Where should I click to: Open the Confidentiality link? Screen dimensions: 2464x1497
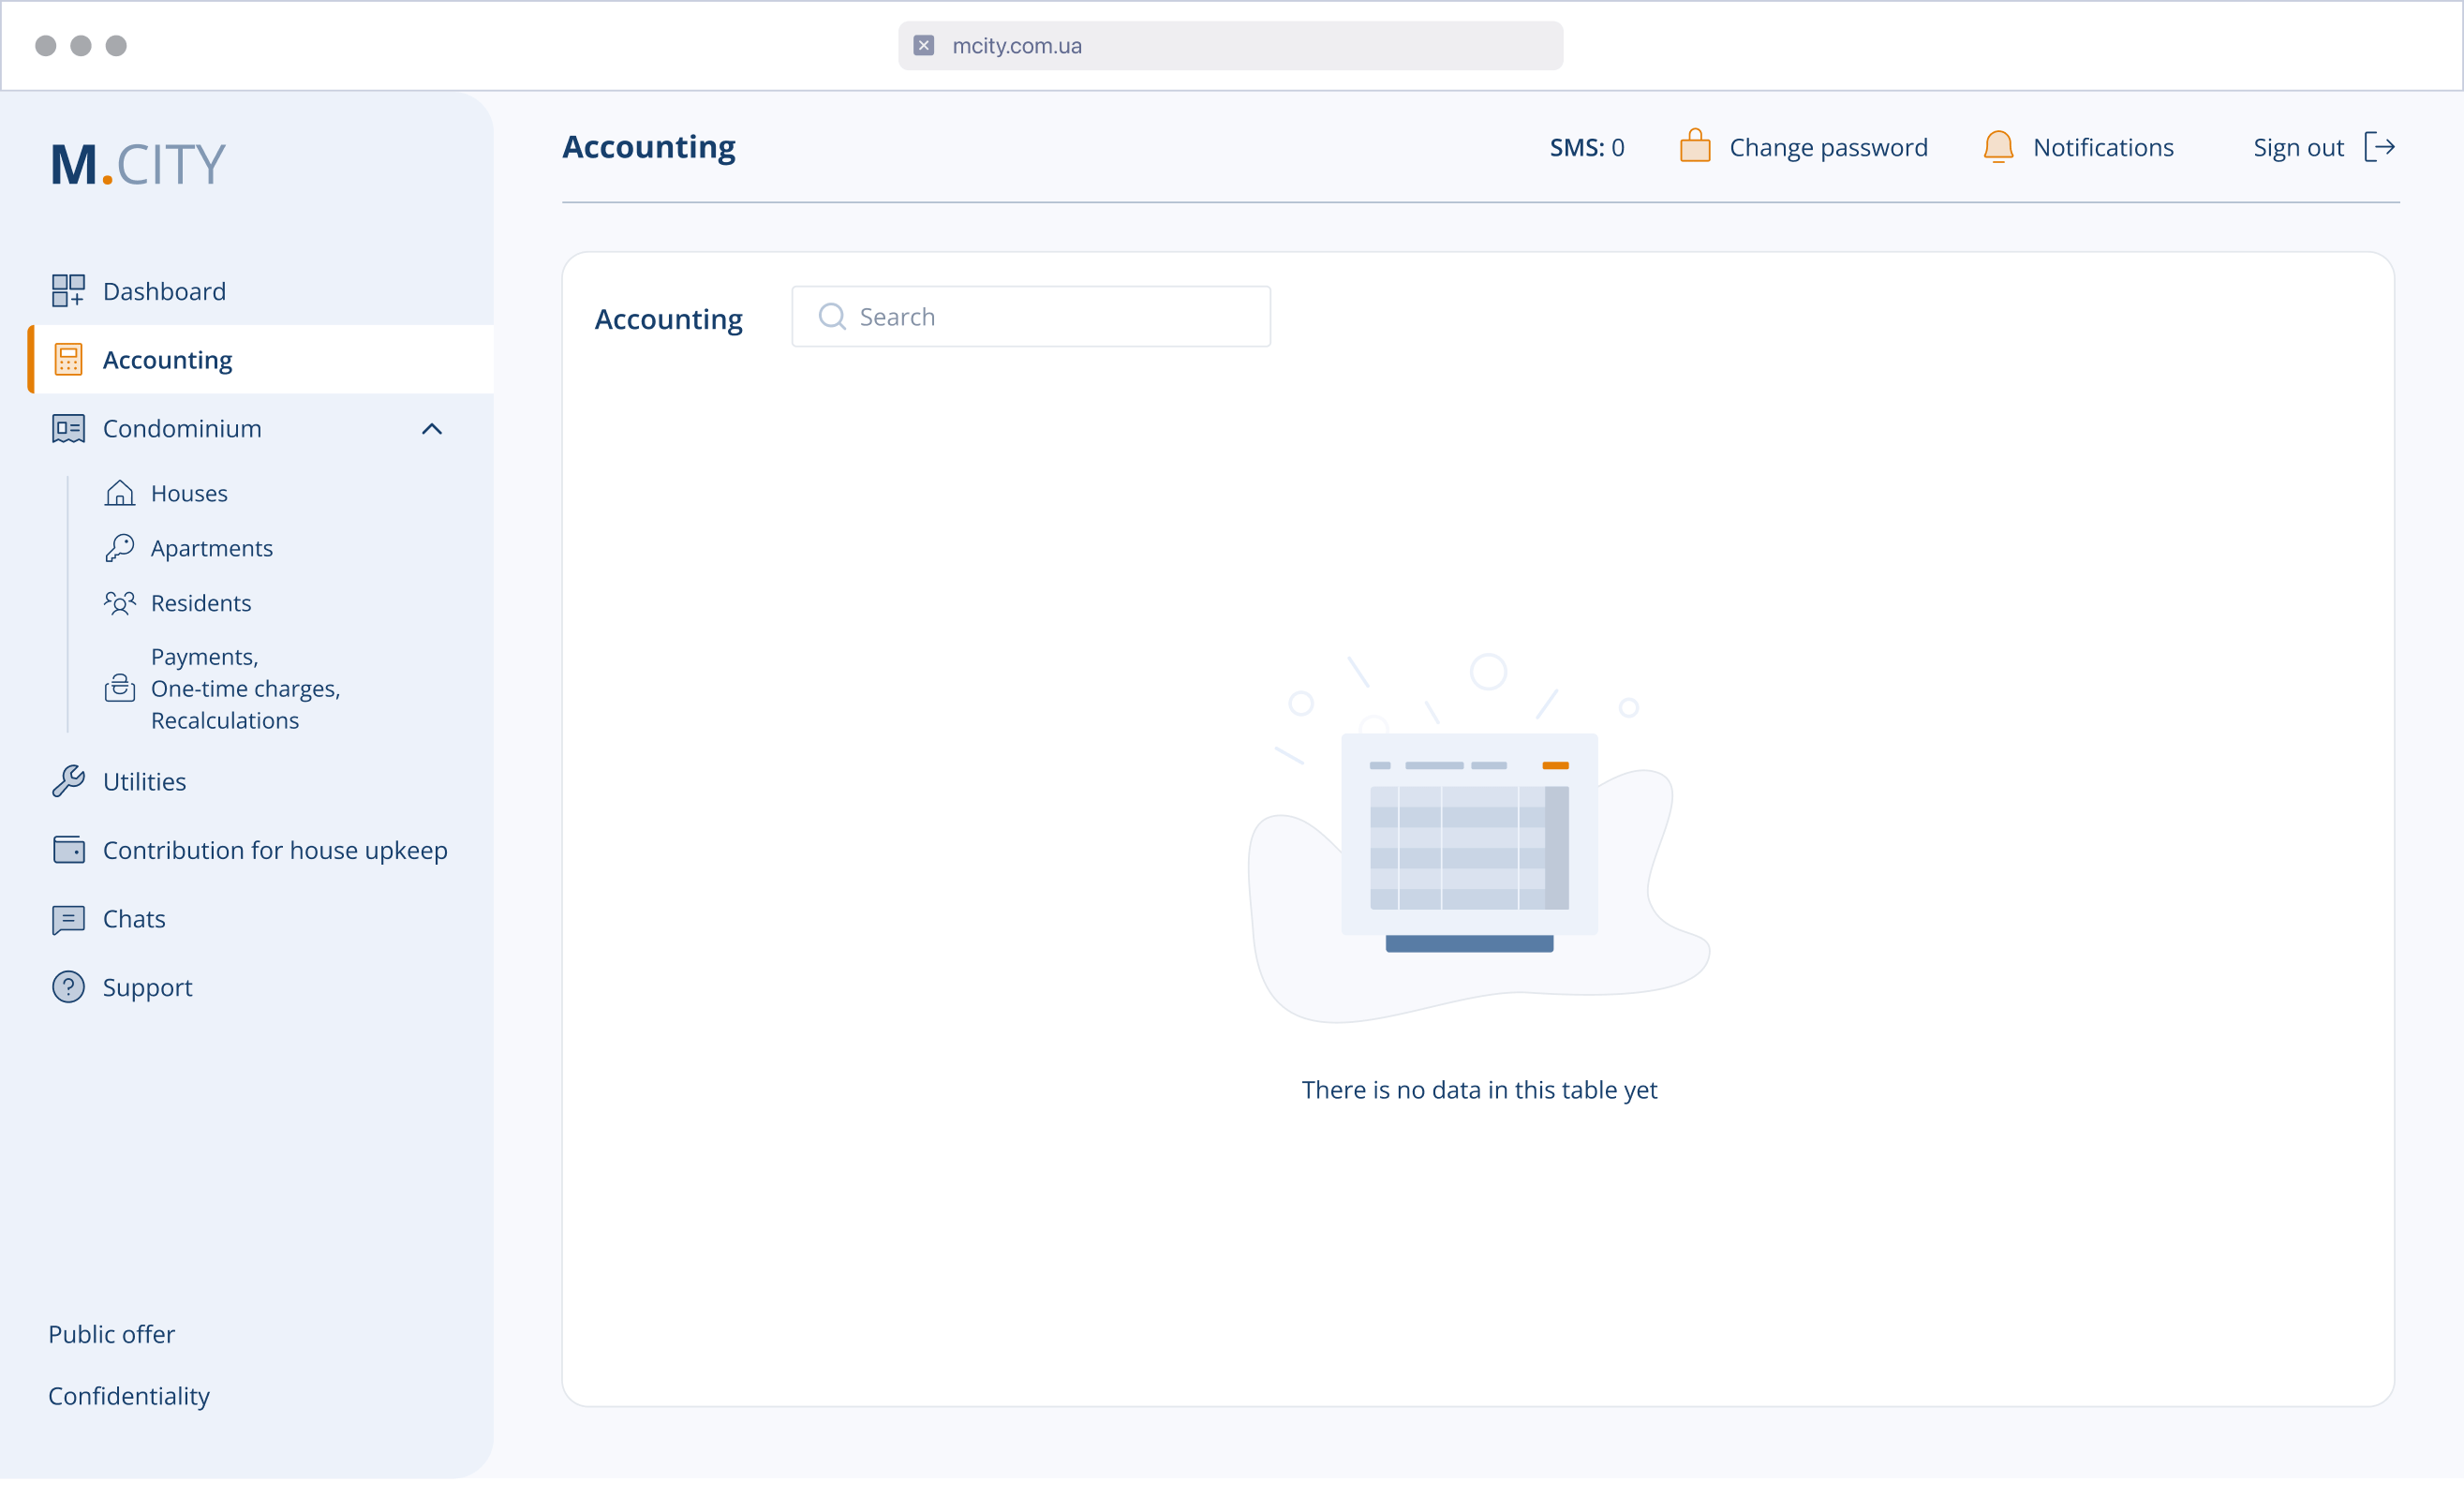coord(129,1396)
